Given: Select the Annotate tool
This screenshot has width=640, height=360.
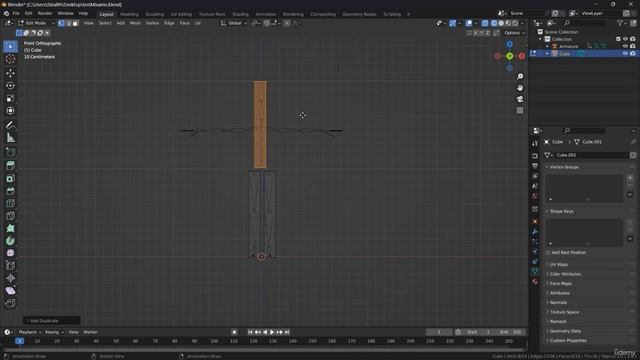Looking at the screenshot, I should (10, 125).
